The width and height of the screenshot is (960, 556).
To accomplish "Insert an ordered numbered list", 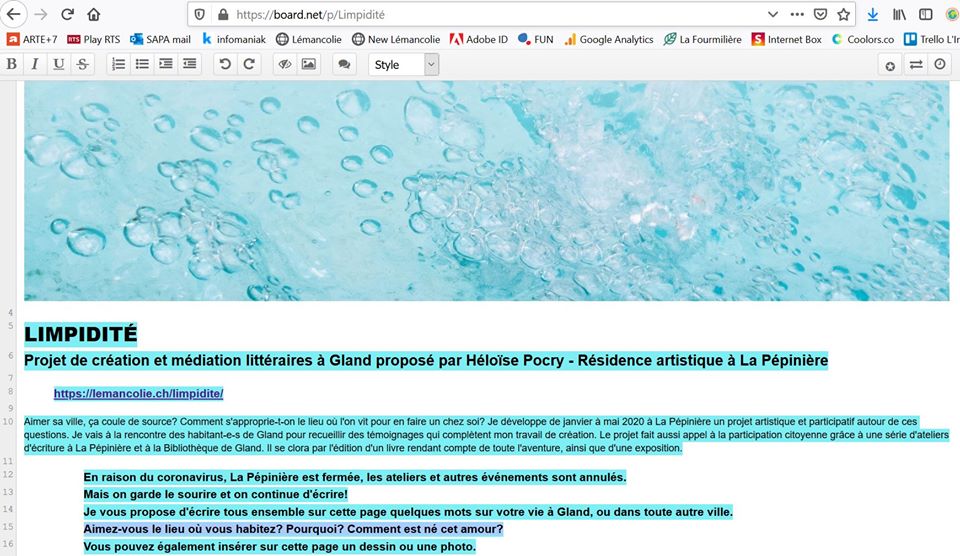I will pos(119,64).
